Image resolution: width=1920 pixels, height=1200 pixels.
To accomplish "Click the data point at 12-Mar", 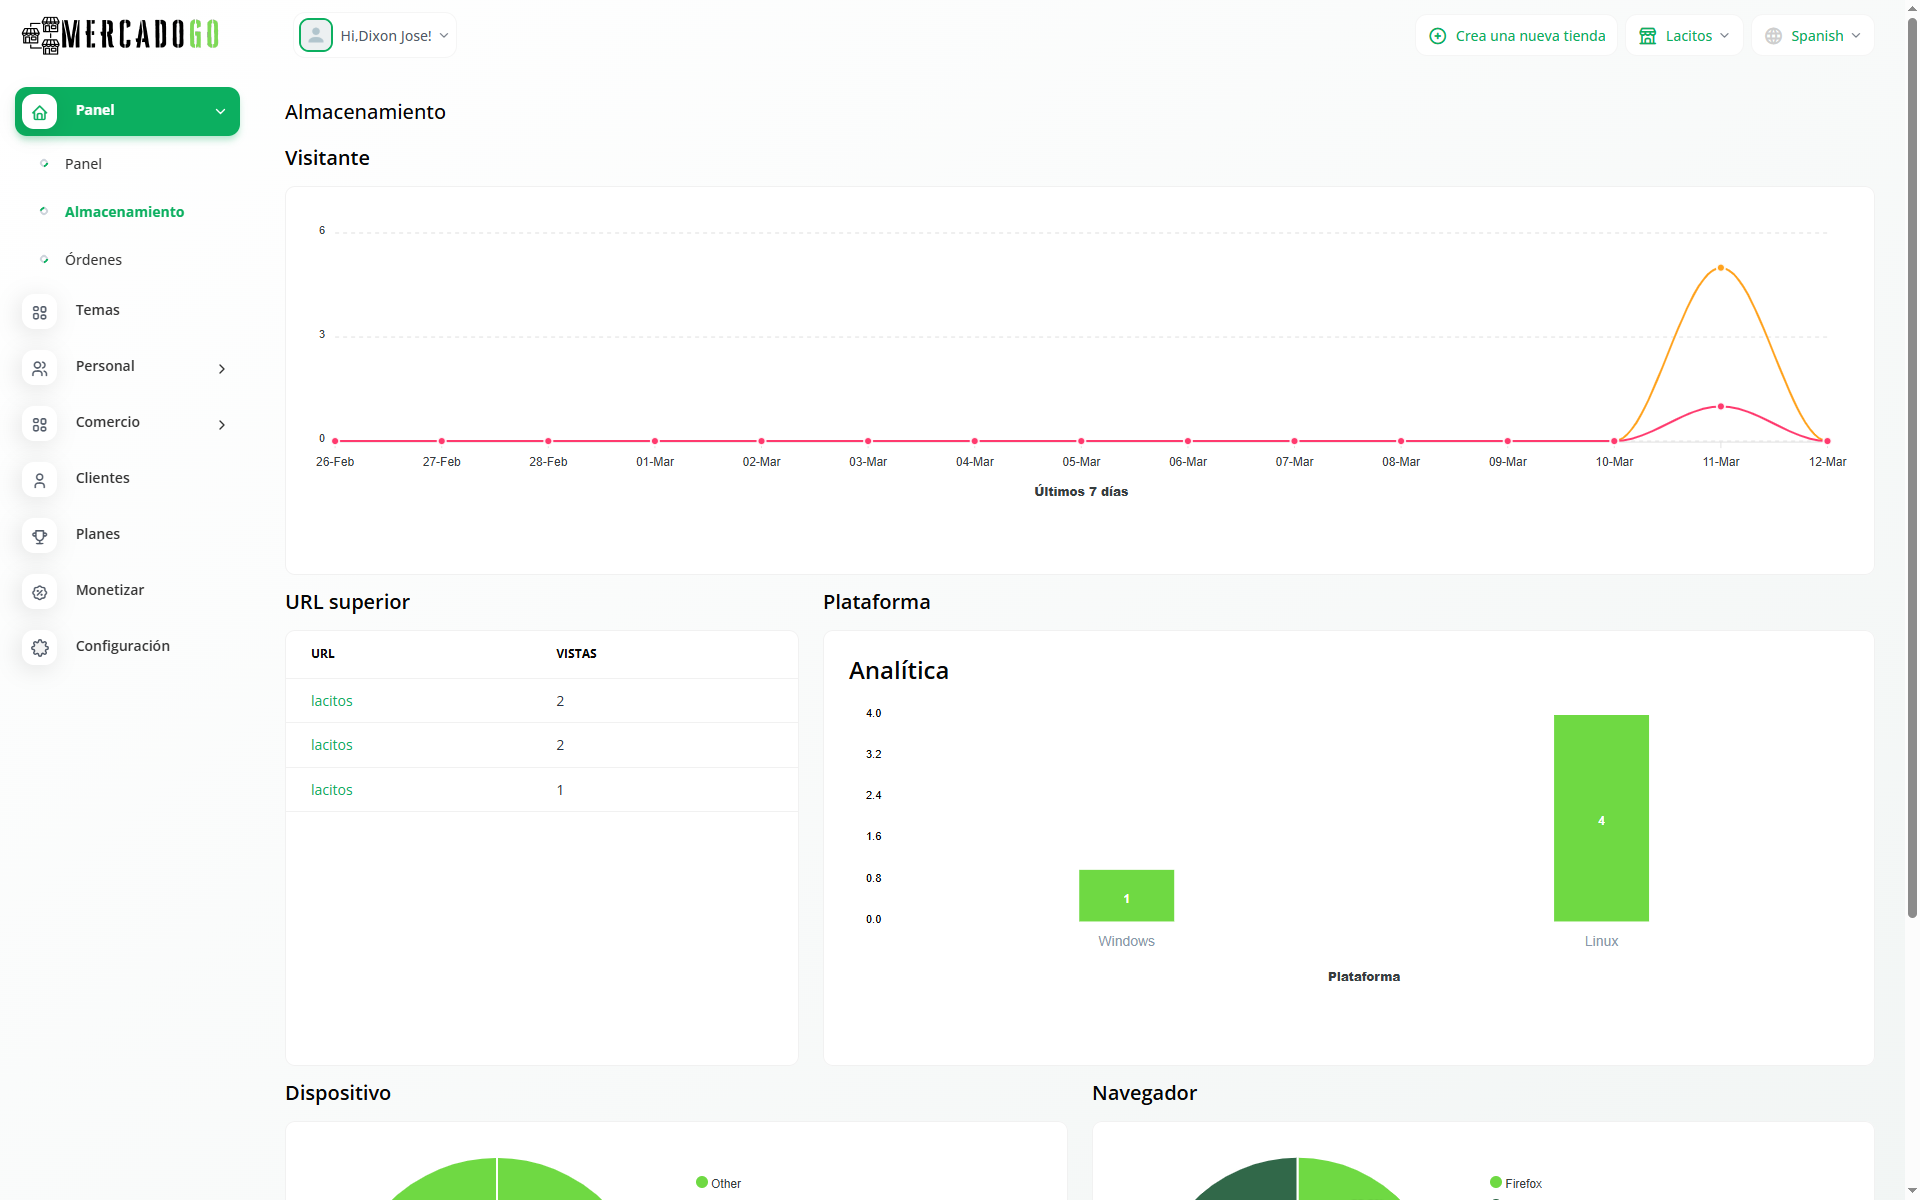I will 1827,441.
